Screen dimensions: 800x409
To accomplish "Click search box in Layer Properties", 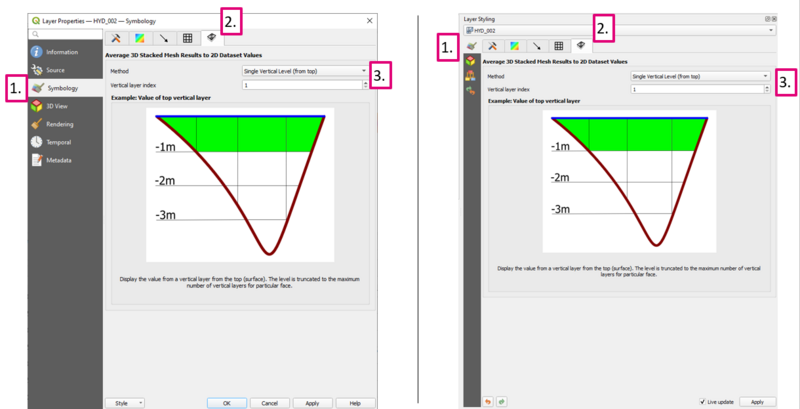I will tap(65, 34).
